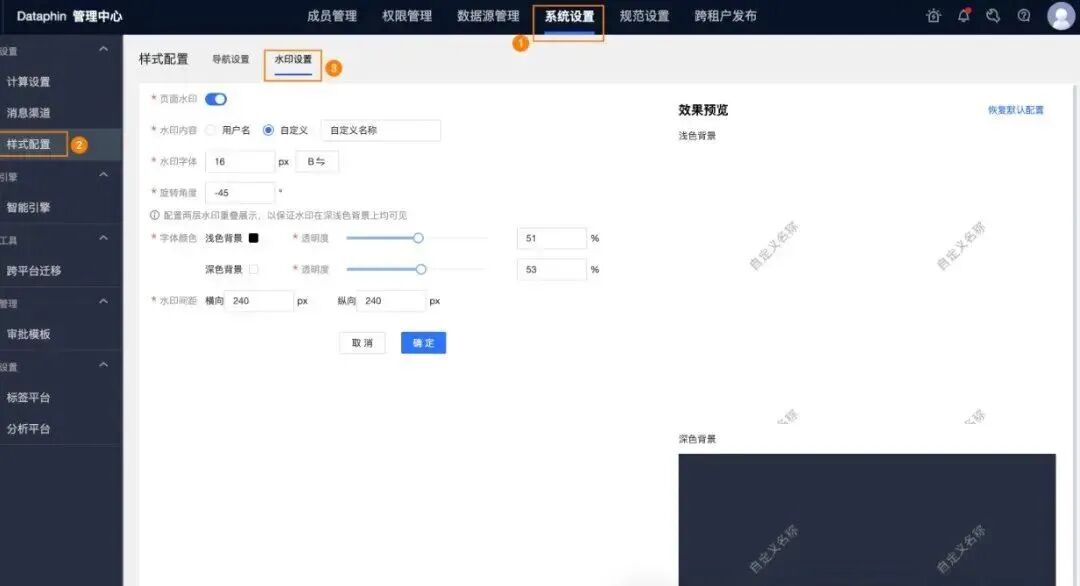This screenshot has height=586, width=1080.
Task: Click the 确定 button
Action: tap(424, 343)
